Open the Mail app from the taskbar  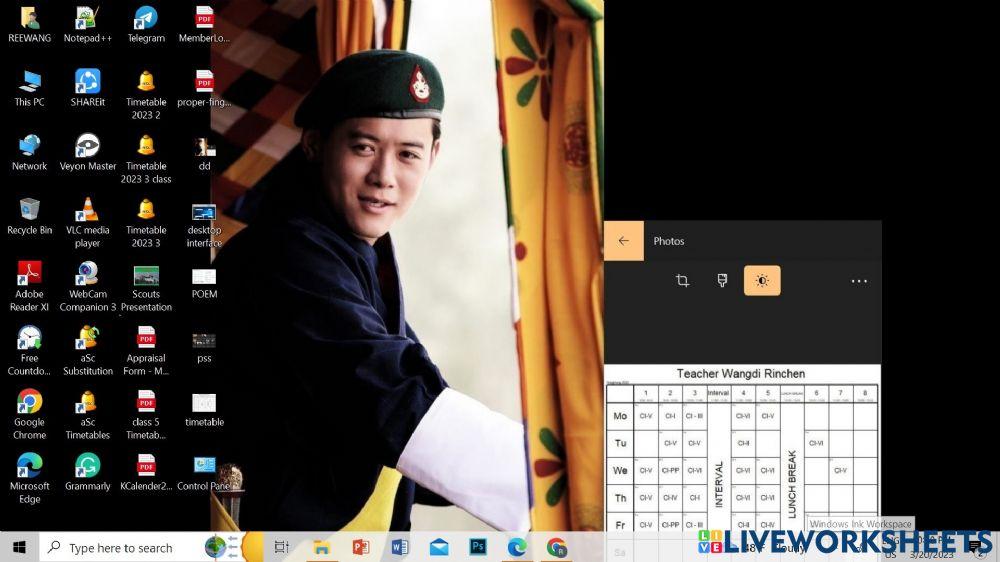[439, 547]
